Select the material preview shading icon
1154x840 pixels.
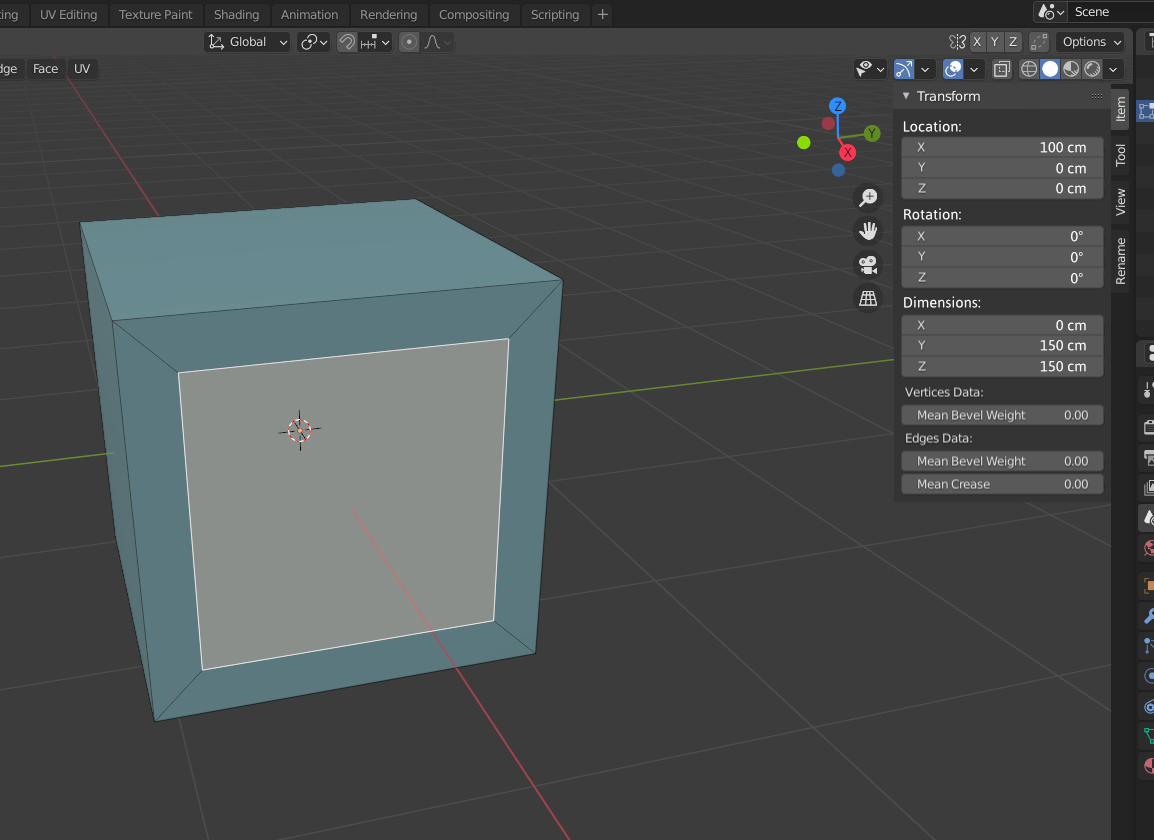pos(1072,69)
